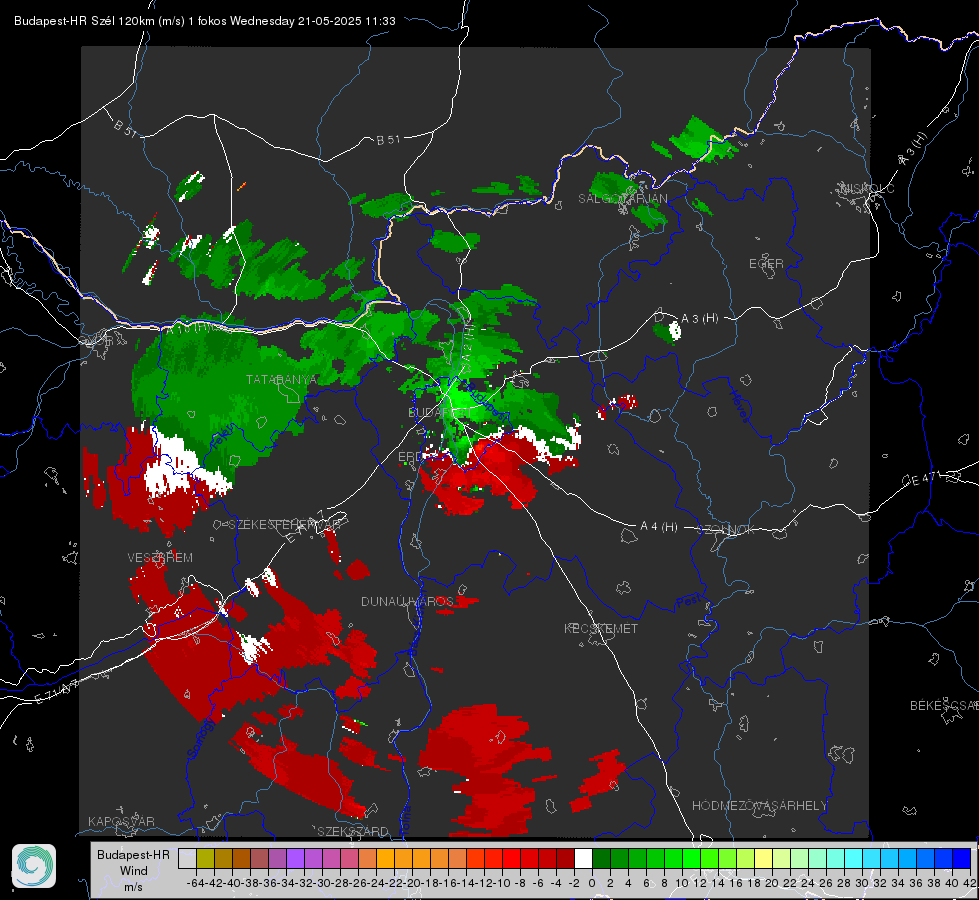Click the DUNAUJVAROS city label
Viewport: 979px width, 900px height.
408,601
